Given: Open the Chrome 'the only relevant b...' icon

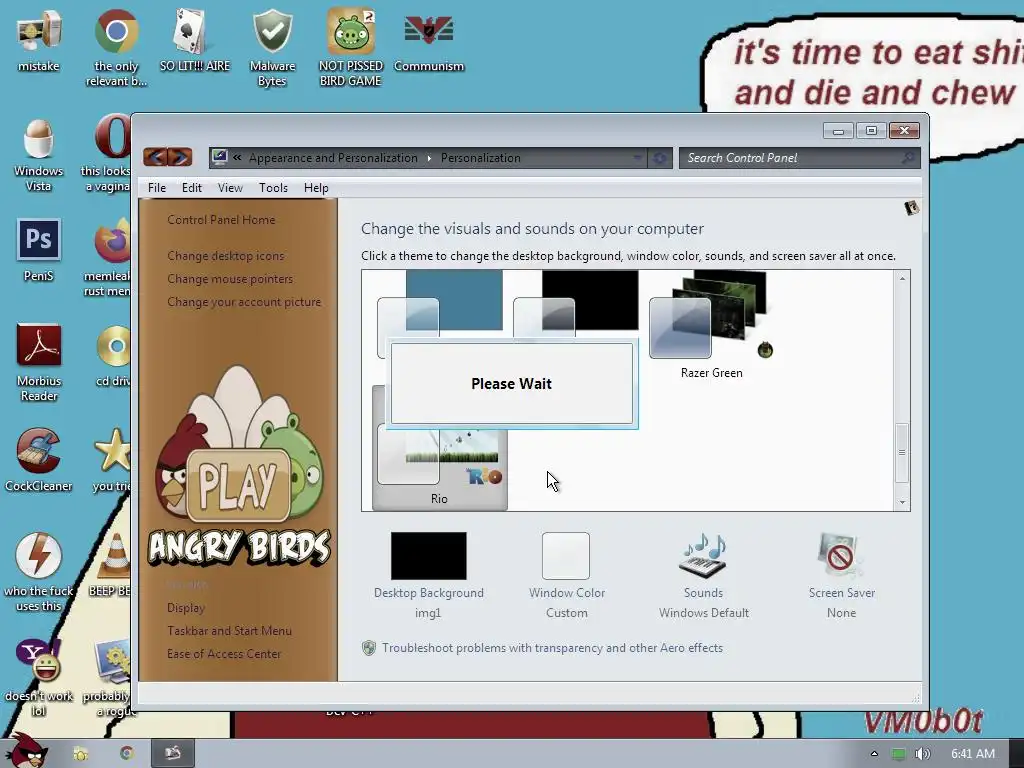Looking at the screenshot, I should [x=116, y=47].
